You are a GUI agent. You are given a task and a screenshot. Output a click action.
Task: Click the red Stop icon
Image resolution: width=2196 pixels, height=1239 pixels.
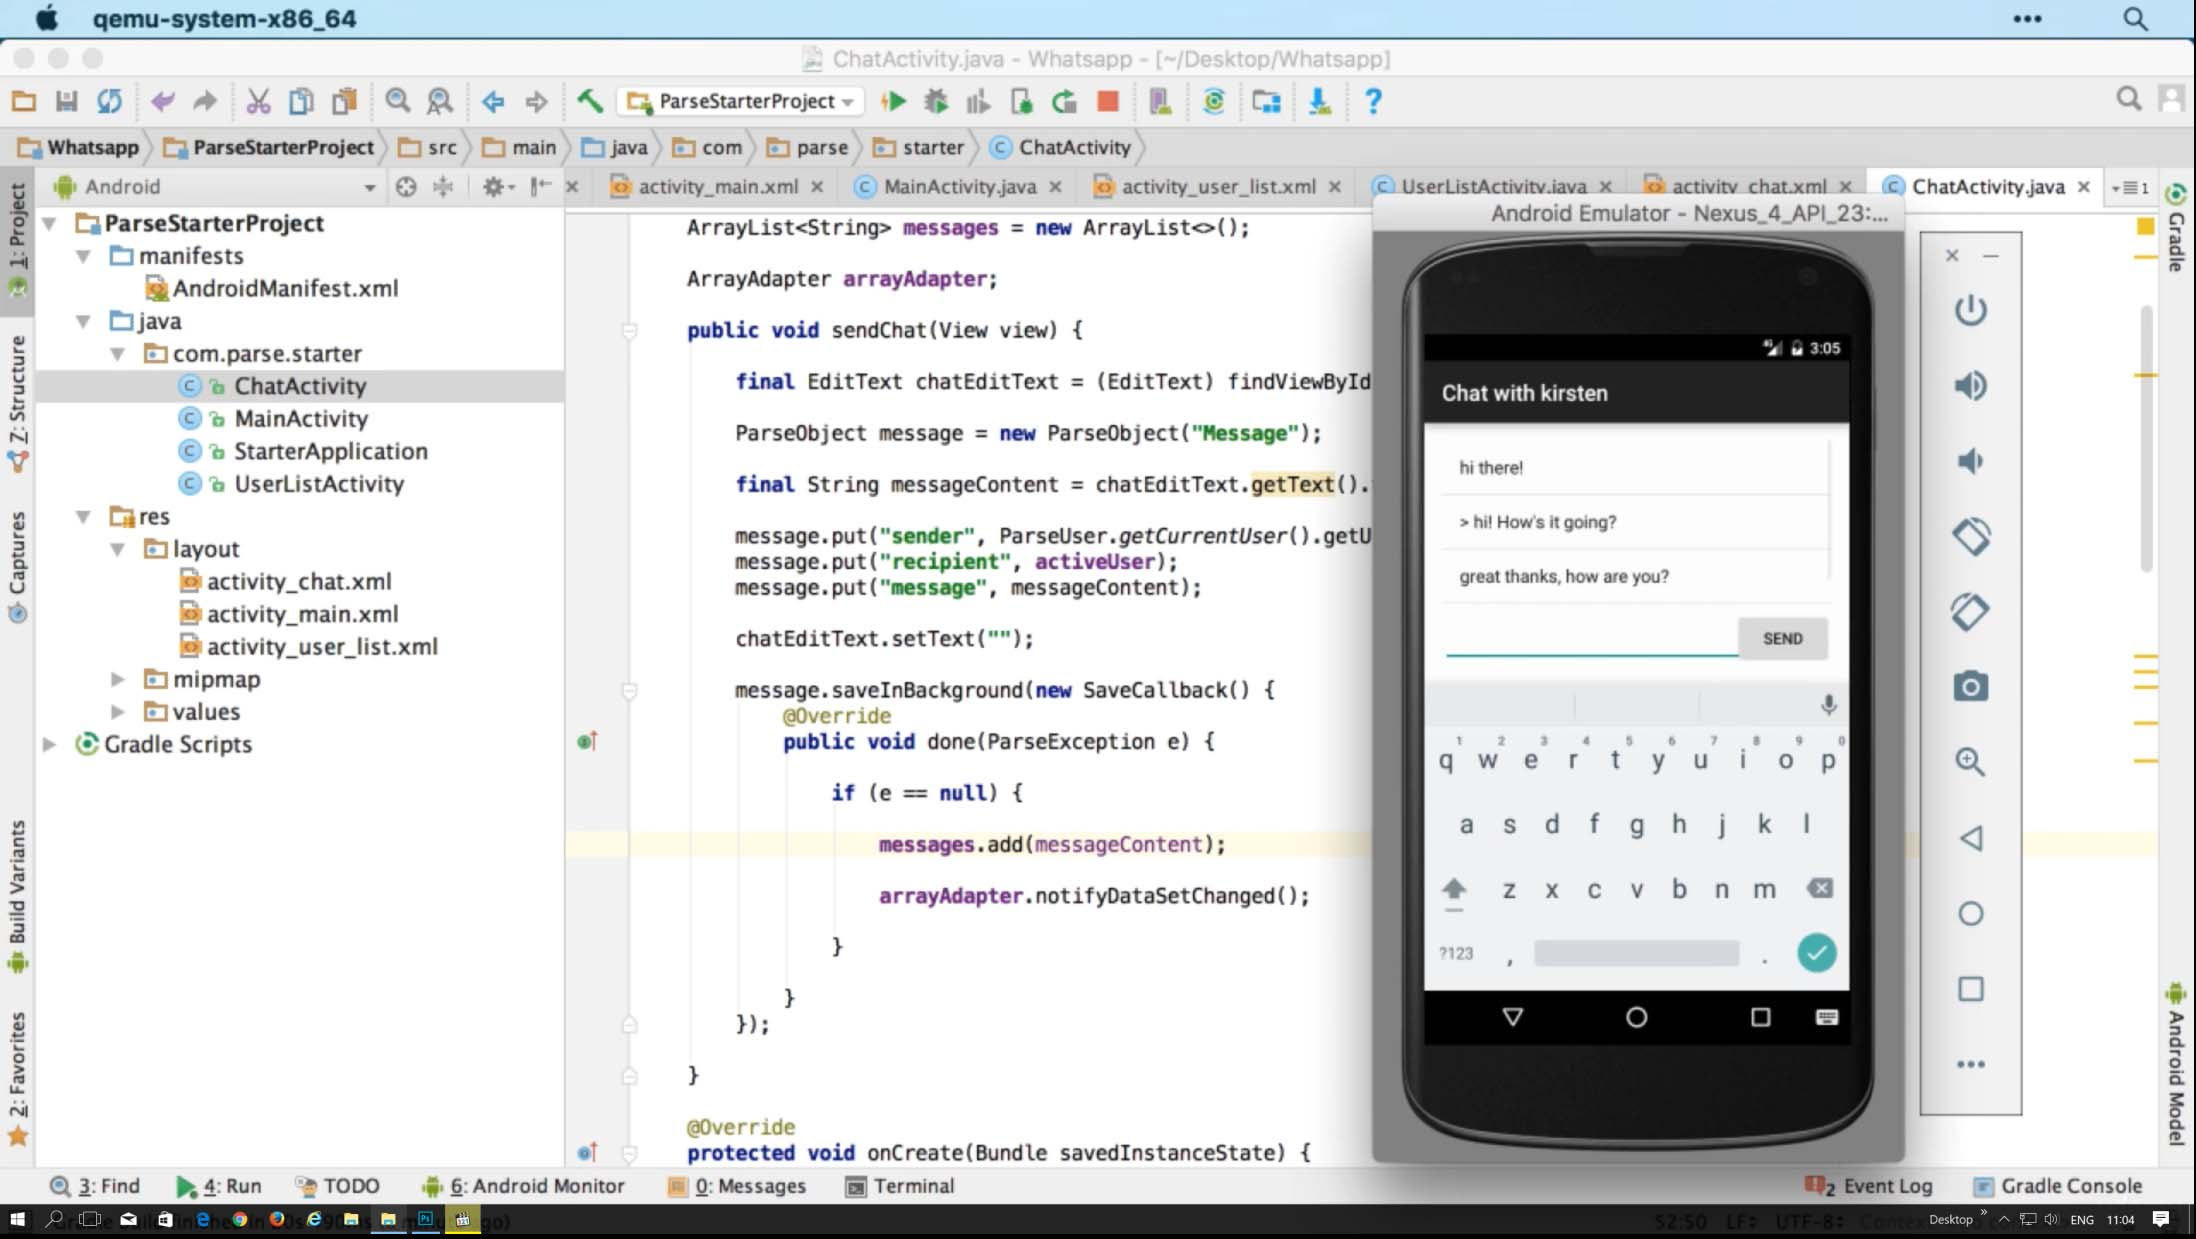click(x=1107, y=101)
